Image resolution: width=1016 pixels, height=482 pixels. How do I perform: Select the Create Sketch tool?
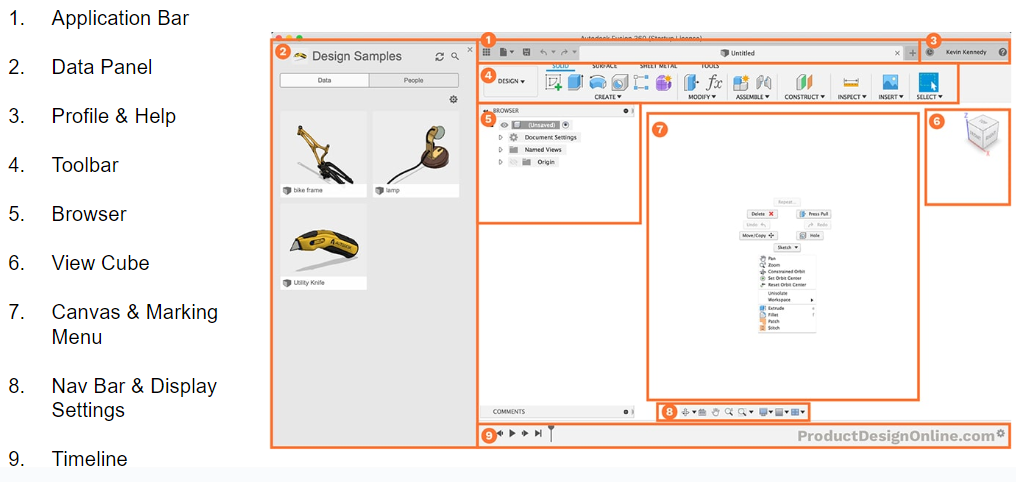[553, 82]
